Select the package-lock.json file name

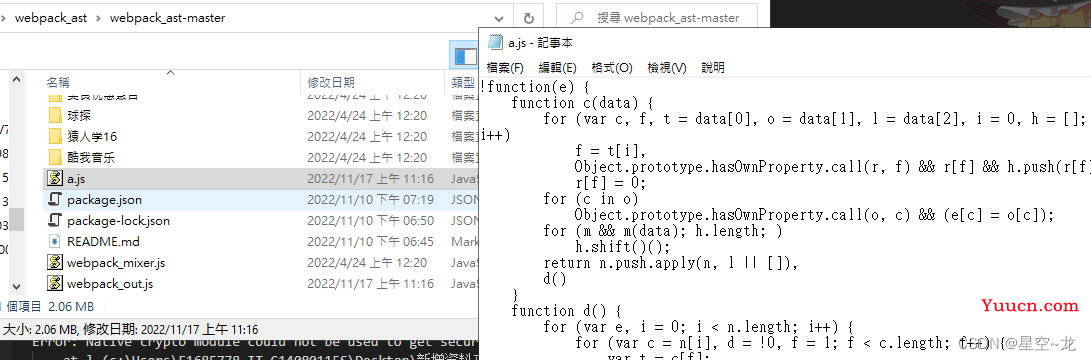(x=118, y=221)
